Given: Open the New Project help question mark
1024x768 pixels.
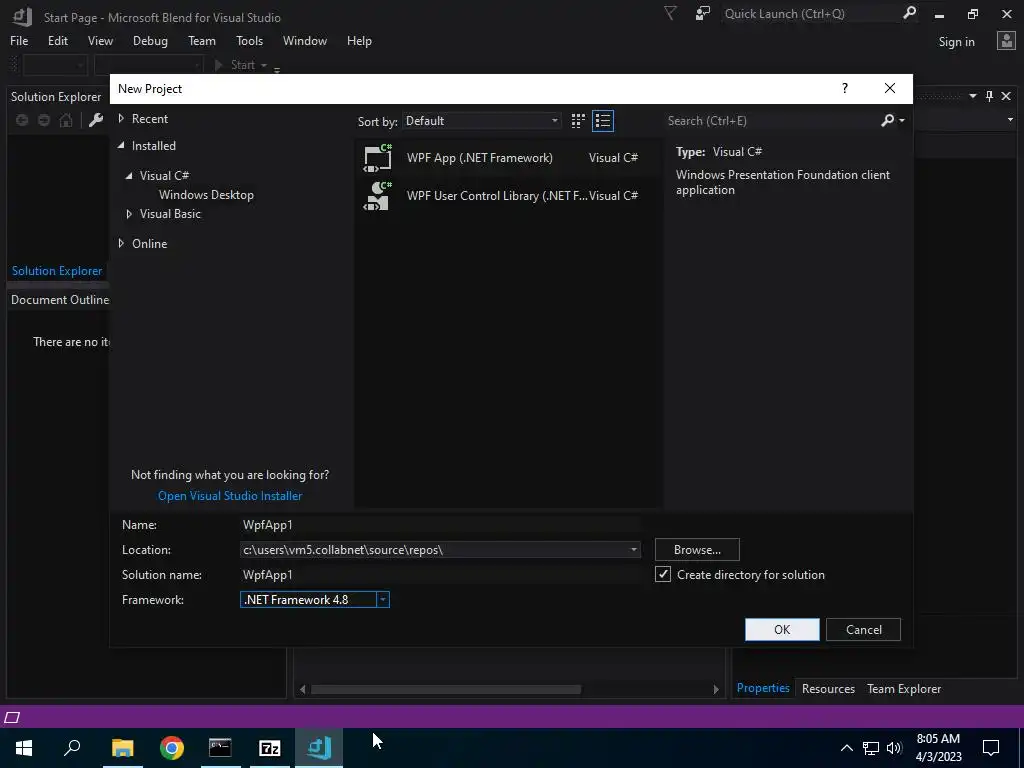Looking at the screenshot, I should coord(844,88).
